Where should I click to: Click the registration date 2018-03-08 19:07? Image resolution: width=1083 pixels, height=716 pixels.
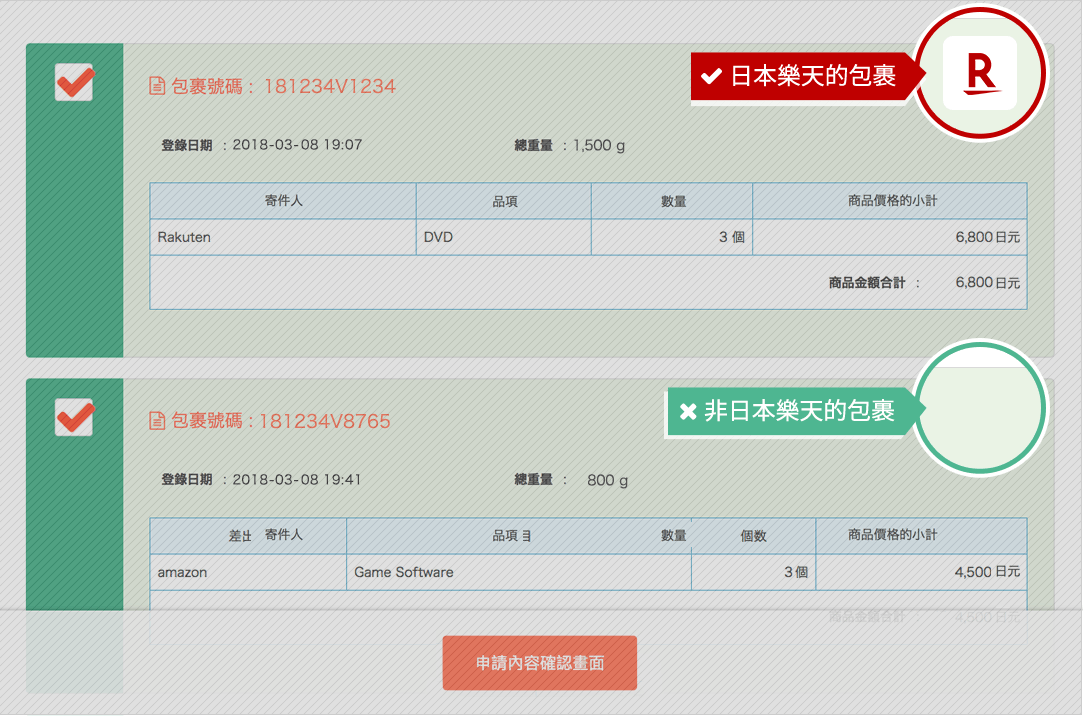[x=297, y=144]
